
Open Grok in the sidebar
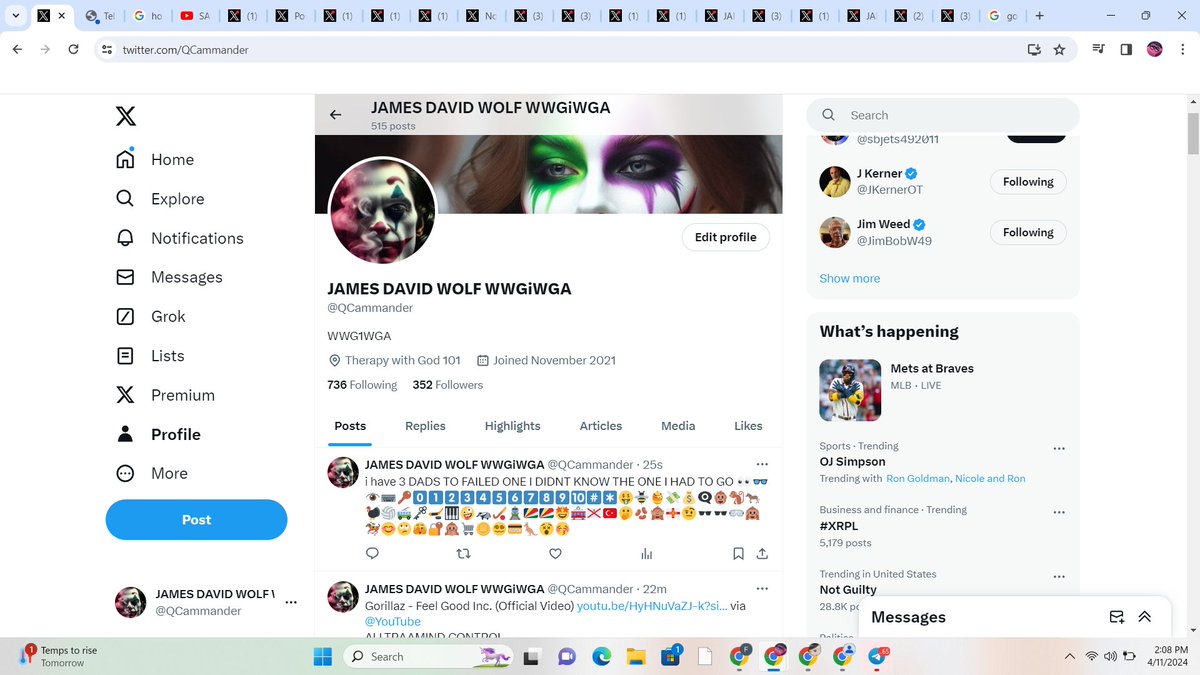tap(151, 316)
